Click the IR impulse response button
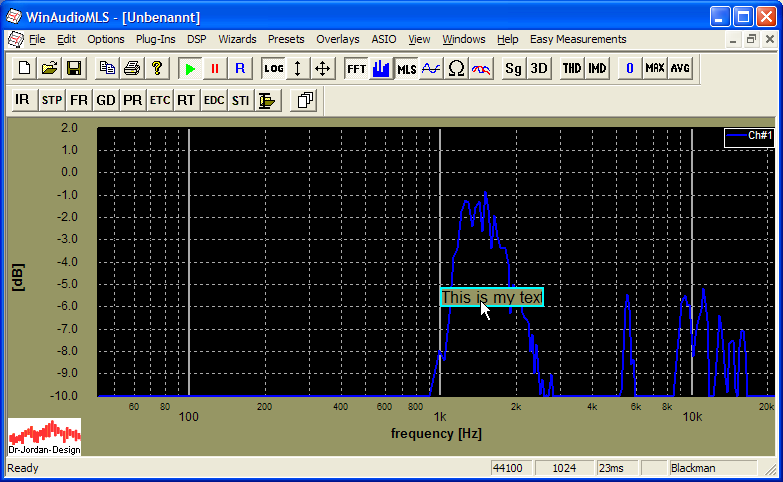The width and height of the screenshot is (783, 482). pyautogui.click(x=22, y=100)
